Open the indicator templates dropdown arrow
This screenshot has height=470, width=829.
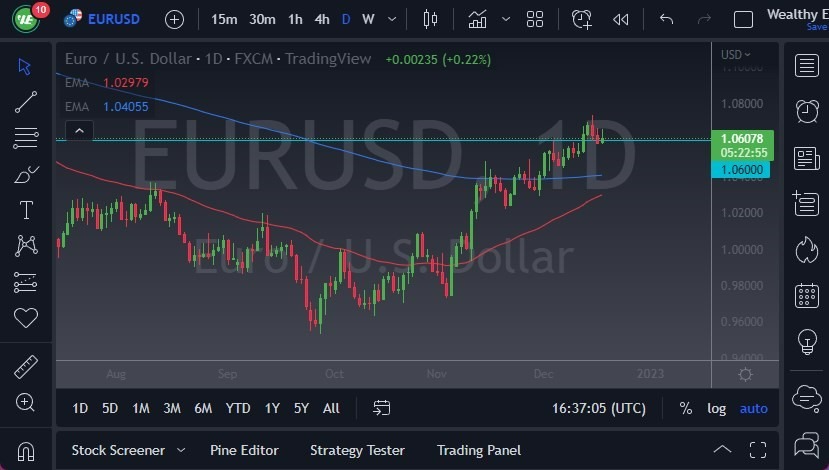click(506, 20)
